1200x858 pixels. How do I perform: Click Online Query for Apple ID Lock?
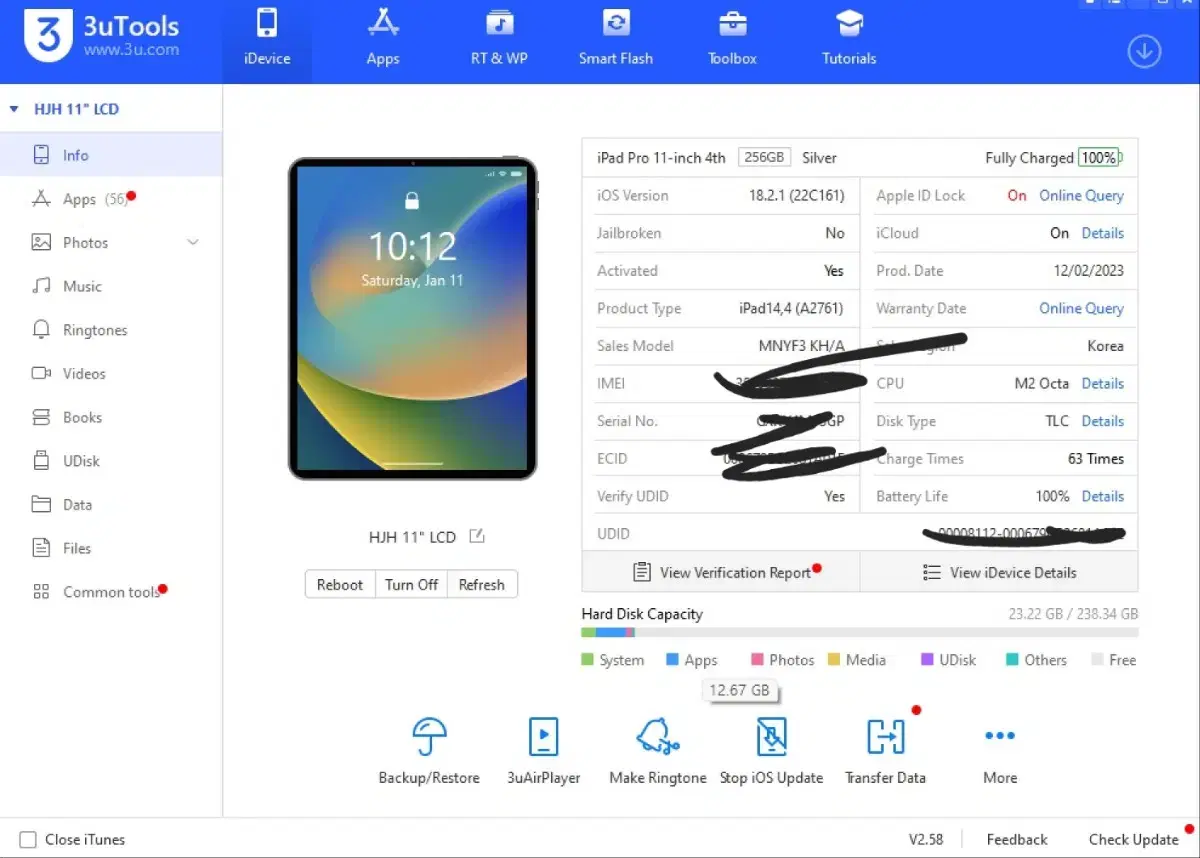pos(1081,195)
